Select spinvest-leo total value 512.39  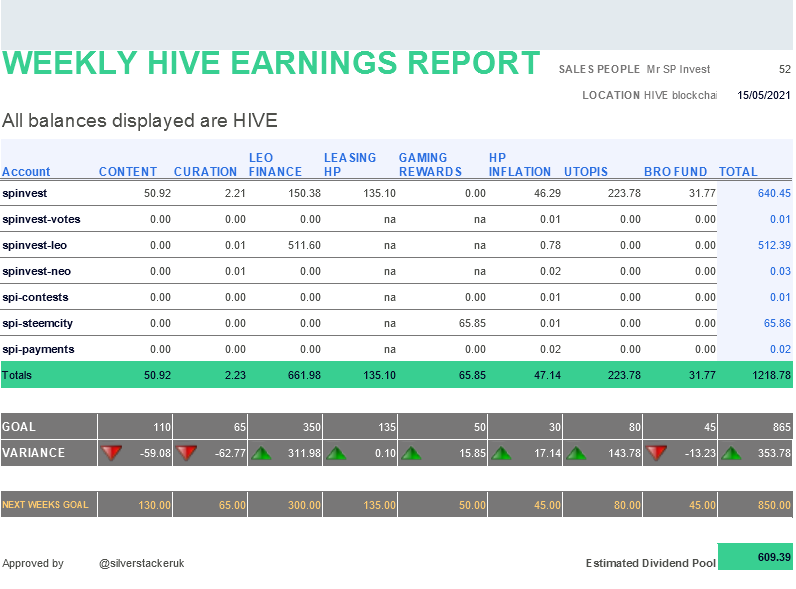click(x=774, y=245)
